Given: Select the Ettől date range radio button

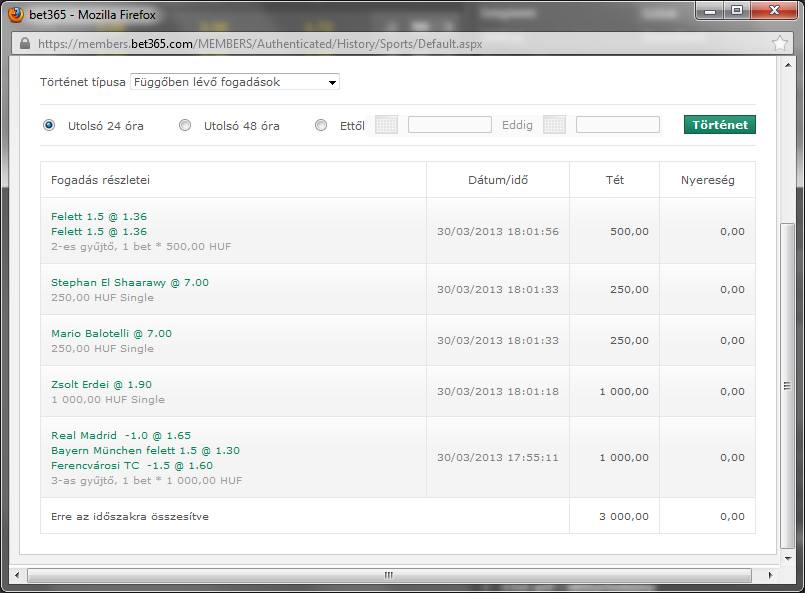Looking at the screenshot, I should point(321,125).
